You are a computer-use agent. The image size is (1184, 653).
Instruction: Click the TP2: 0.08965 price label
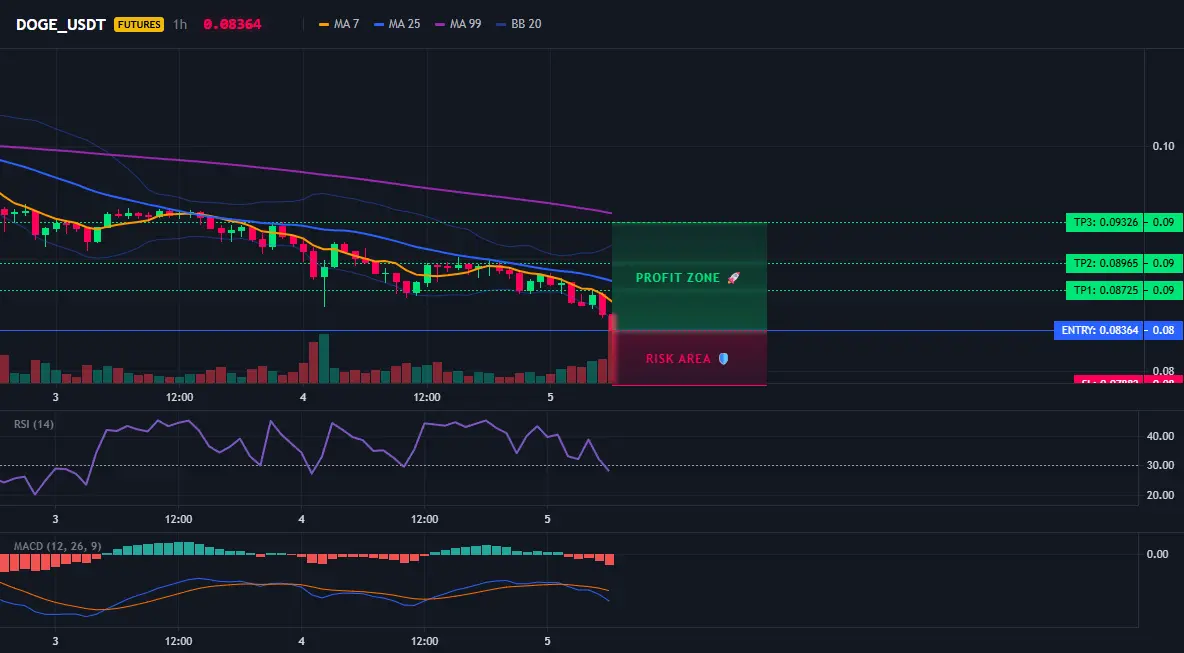click(x=1104, y=263)
